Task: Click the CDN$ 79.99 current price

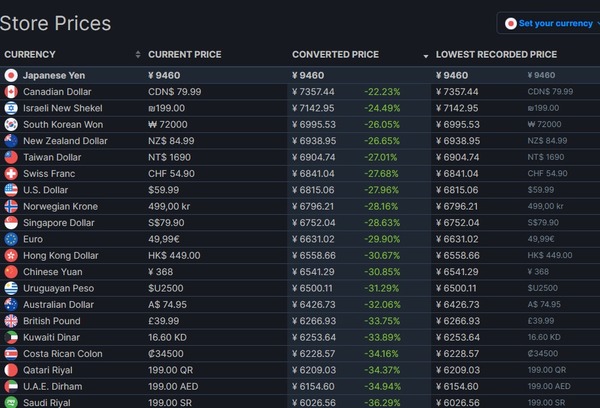Action: coord(174,92)
